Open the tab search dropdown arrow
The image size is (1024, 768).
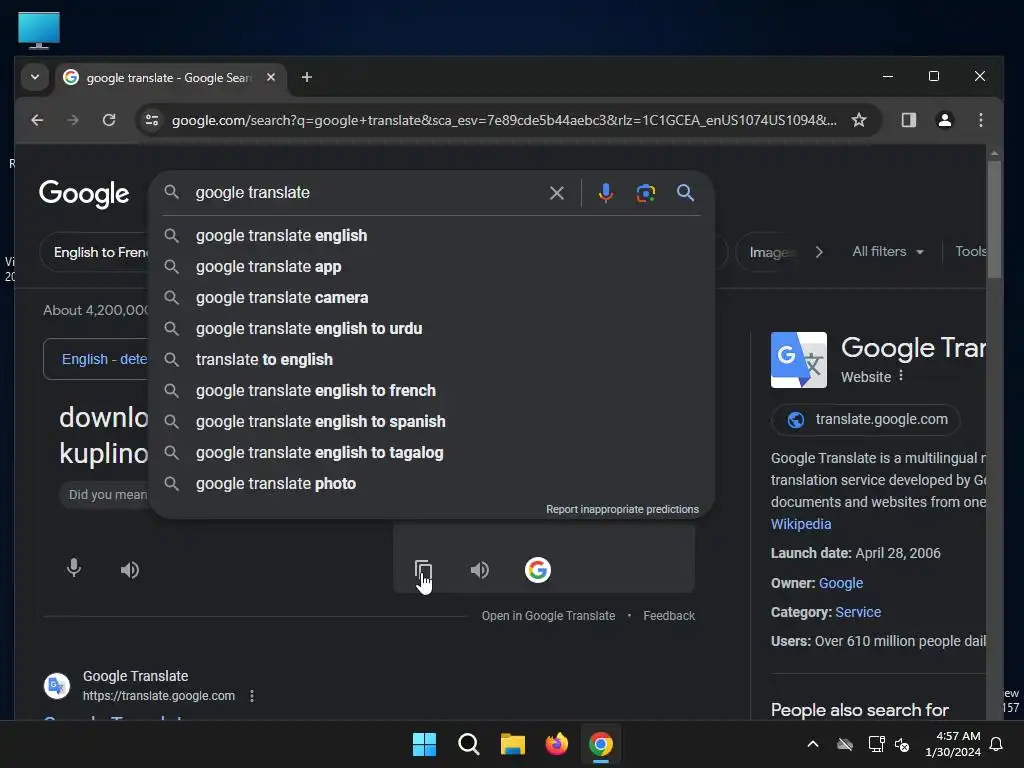click(35, 77)
